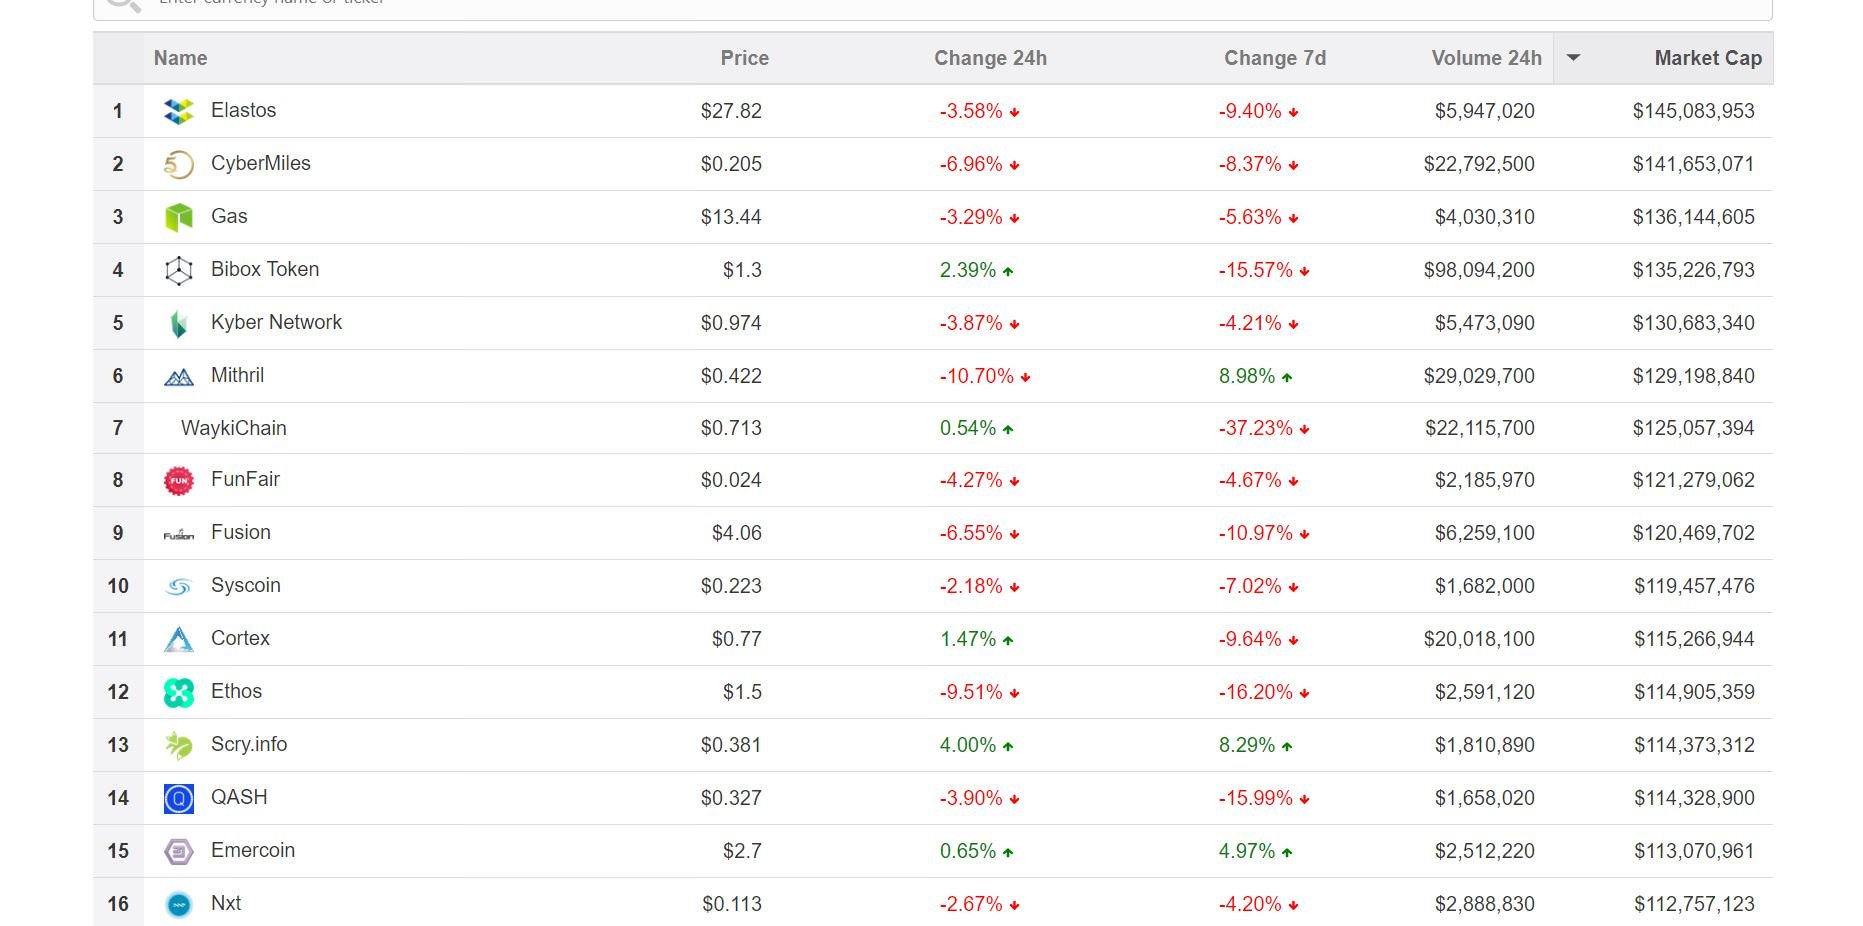Sort by Market Cap column header
This screenshot has height=926, width=1863.
point(1708,58)
